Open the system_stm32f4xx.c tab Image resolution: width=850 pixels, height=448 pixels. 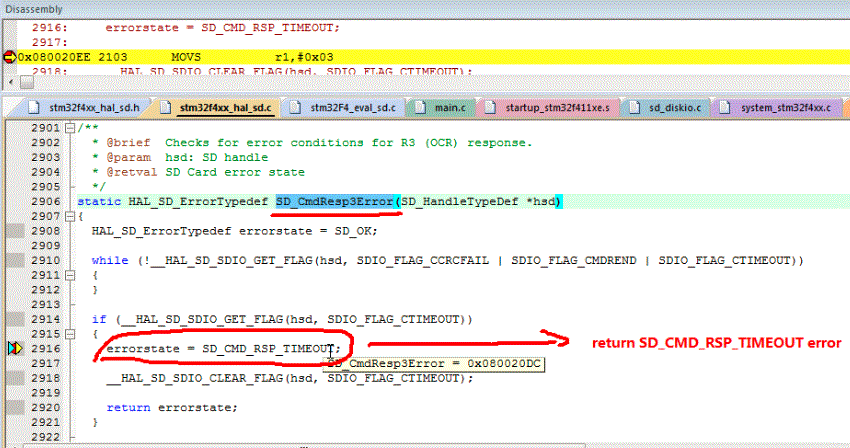click(x=777, y=108)
